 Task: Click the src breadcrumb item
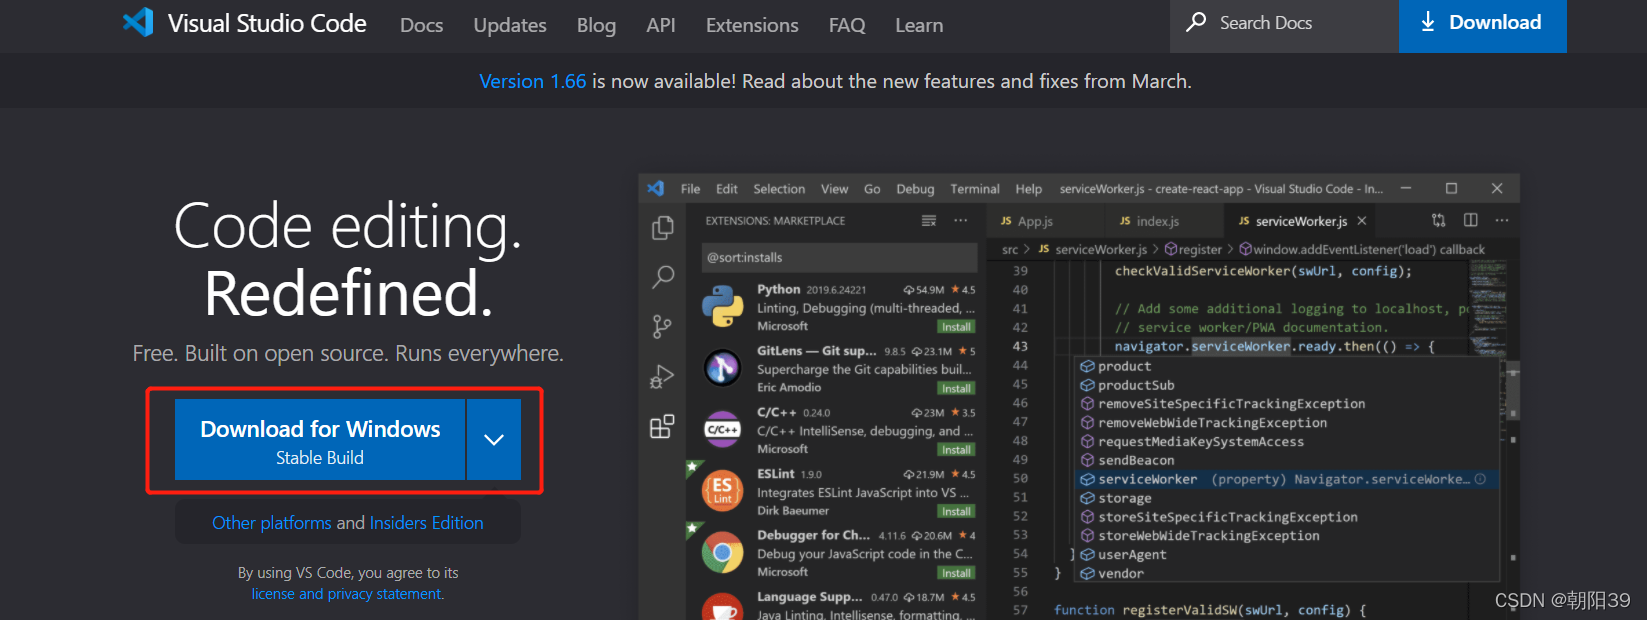click(1010, 249)
